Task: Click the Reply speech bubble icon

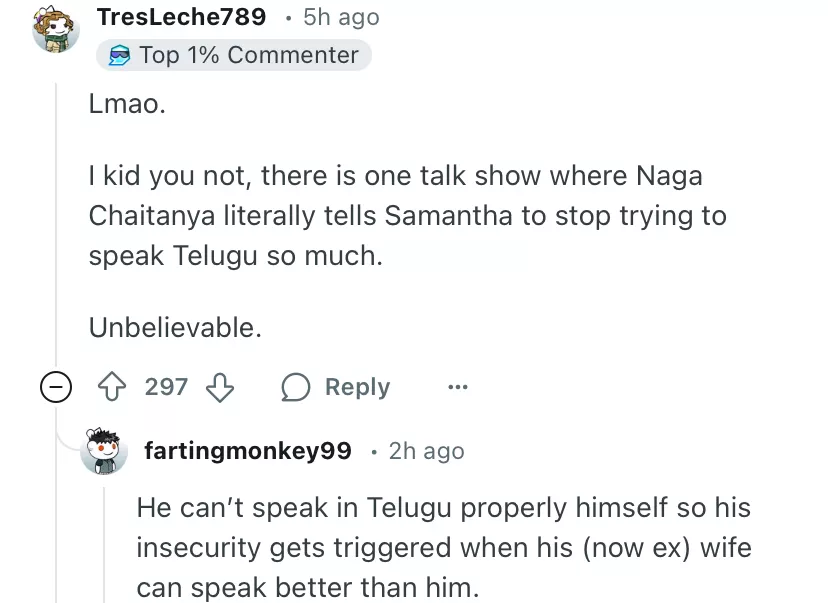Action: 296,387
